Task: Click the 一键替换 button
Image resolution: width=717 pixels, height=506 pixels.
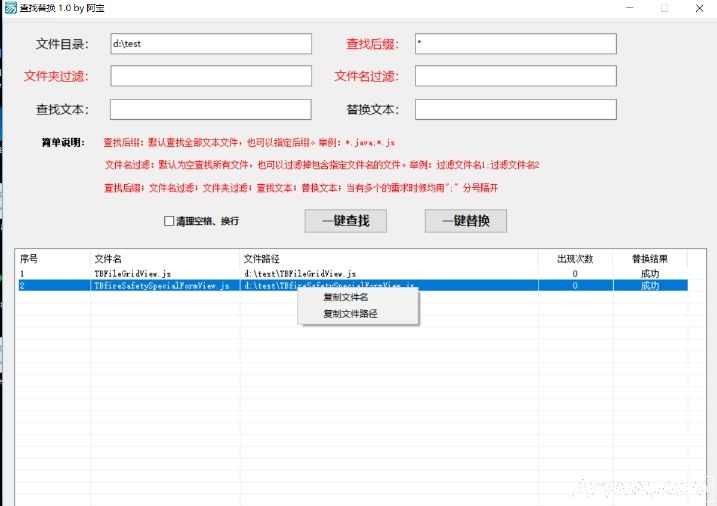Action: 466,221
